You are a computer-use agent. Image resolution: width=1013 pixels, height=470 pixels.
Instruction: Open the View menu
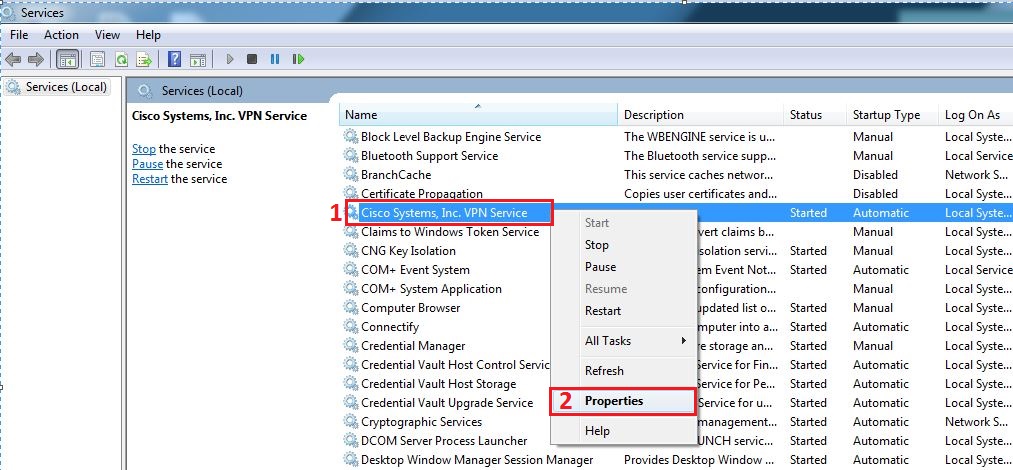tap(107, 35)
